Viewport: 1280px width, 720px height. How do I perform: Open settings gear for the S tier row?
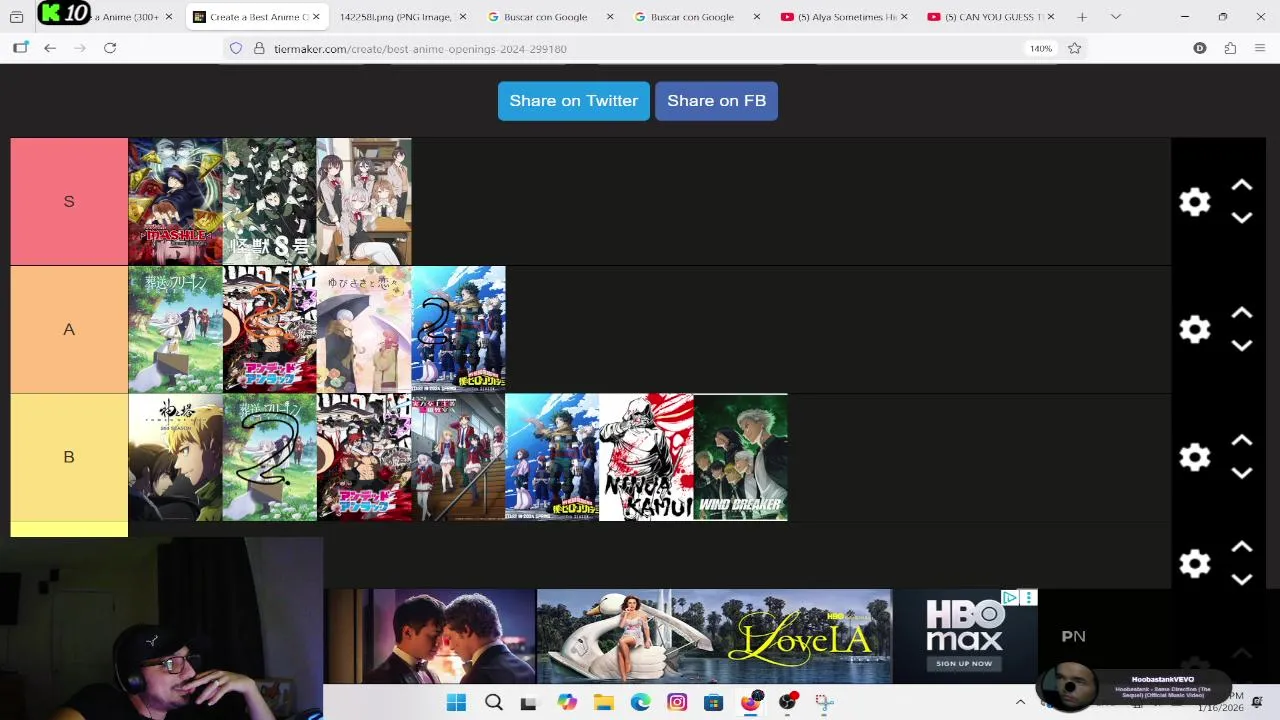[x=1195, y=202]
